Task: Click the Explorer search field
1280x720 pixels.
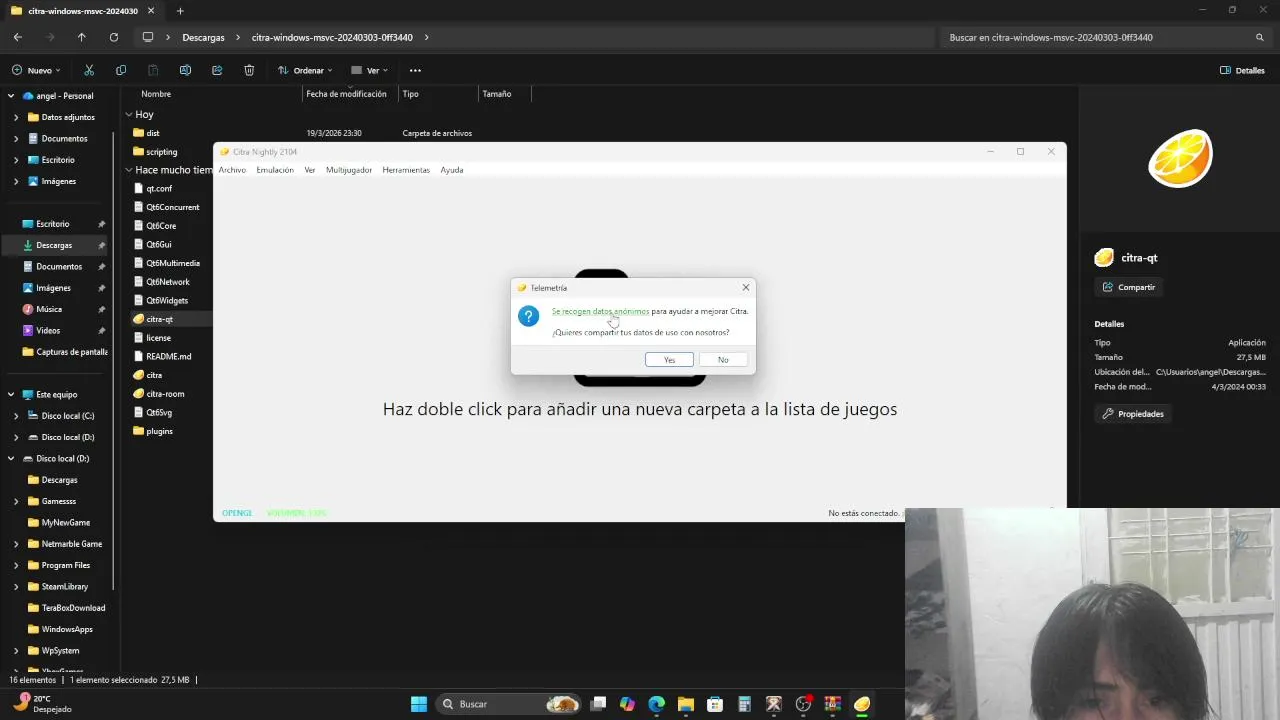Action: (1105, 37)
